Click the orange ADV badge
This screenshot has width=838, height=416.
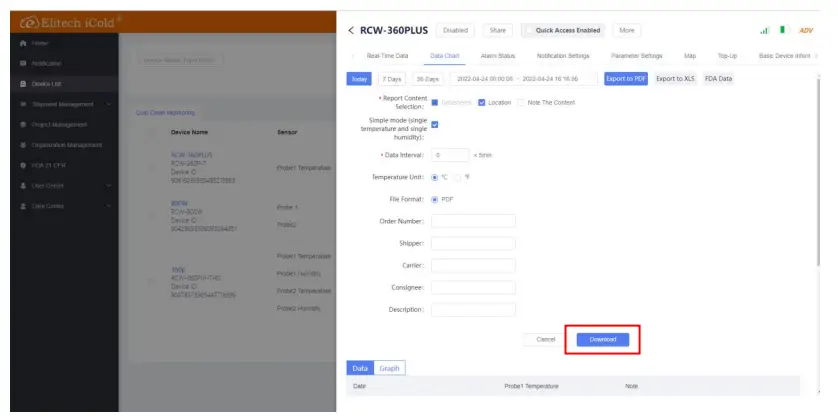click(806, 30)
